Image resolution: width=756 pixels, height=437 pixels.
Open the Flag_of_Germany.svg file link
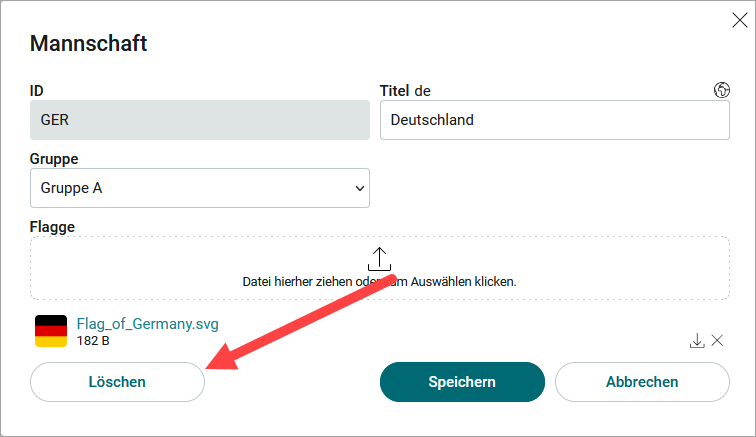pos(148,324)
